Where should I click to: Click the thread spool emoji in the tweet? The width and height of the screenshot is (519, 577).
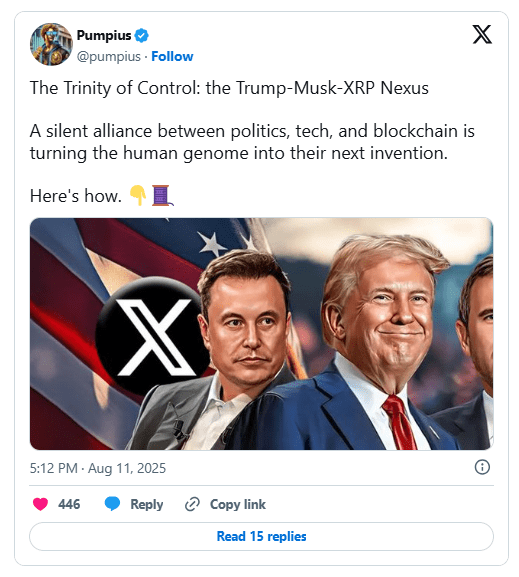162,195
